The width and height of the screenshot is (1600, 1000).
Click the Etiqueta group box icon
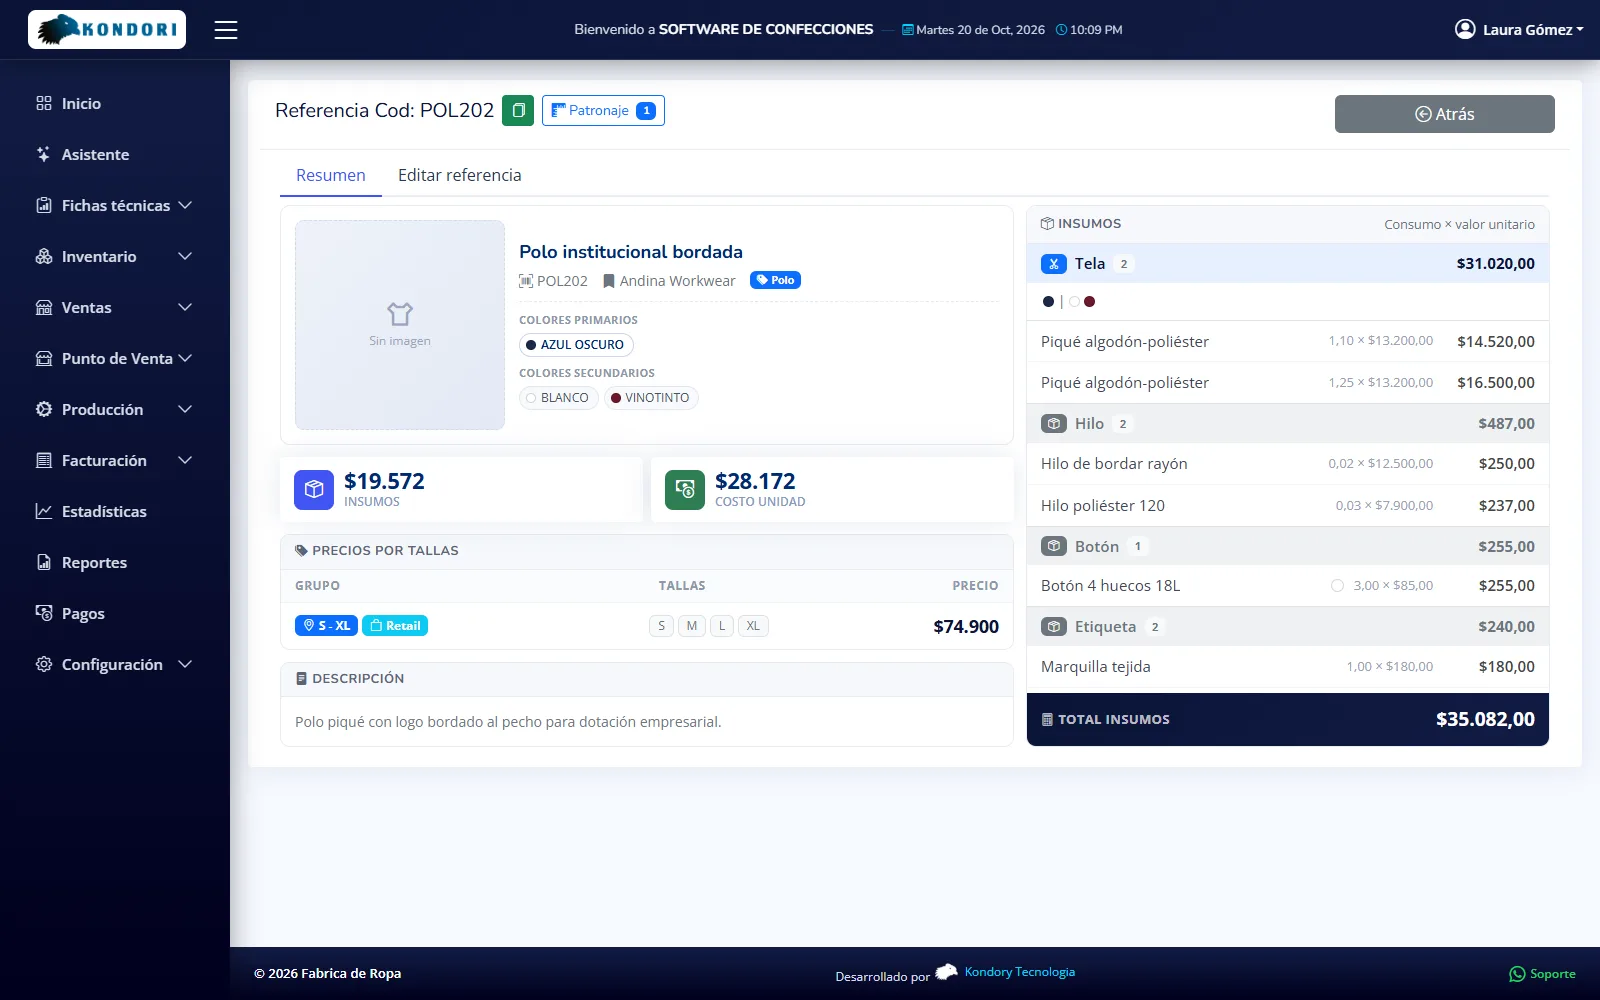(1054, 627)
